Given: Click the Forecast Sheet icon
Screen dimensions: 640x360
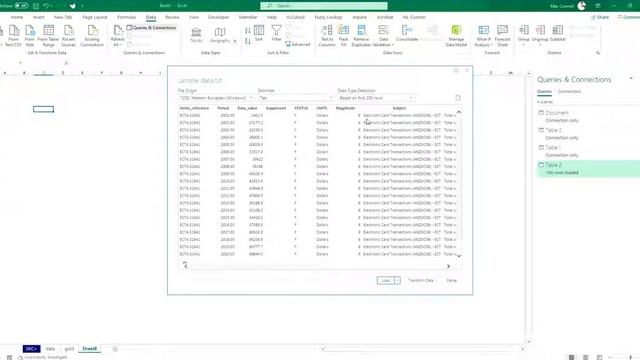Looking at the screenshot, I should pos(502,36).
